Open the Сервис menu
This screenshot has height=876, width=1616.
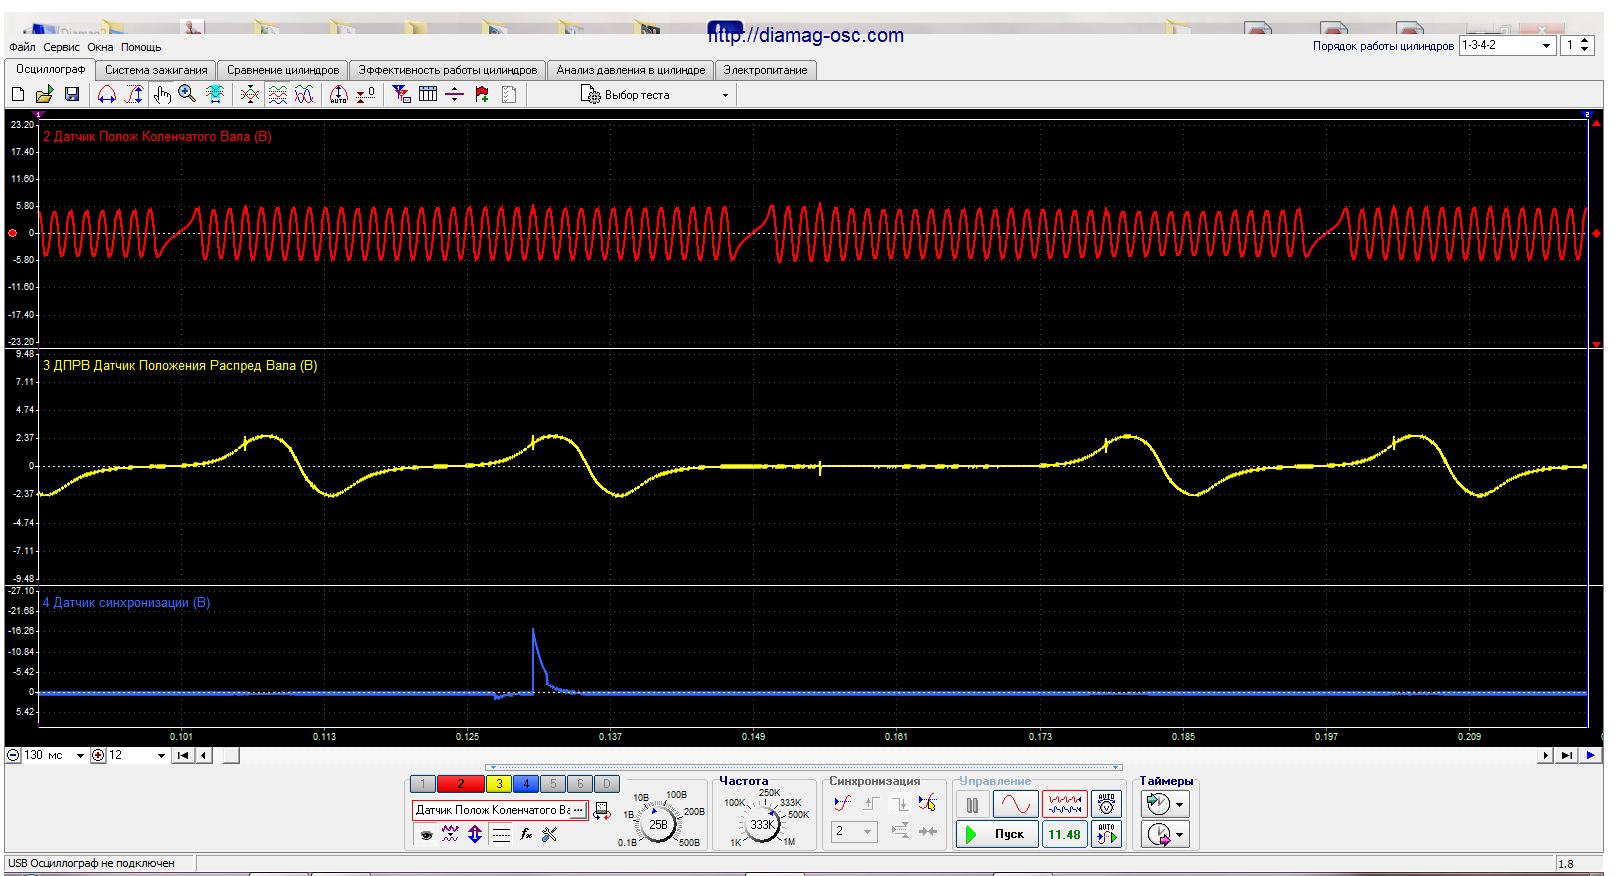pyautogui.click(x=61, y=47)
